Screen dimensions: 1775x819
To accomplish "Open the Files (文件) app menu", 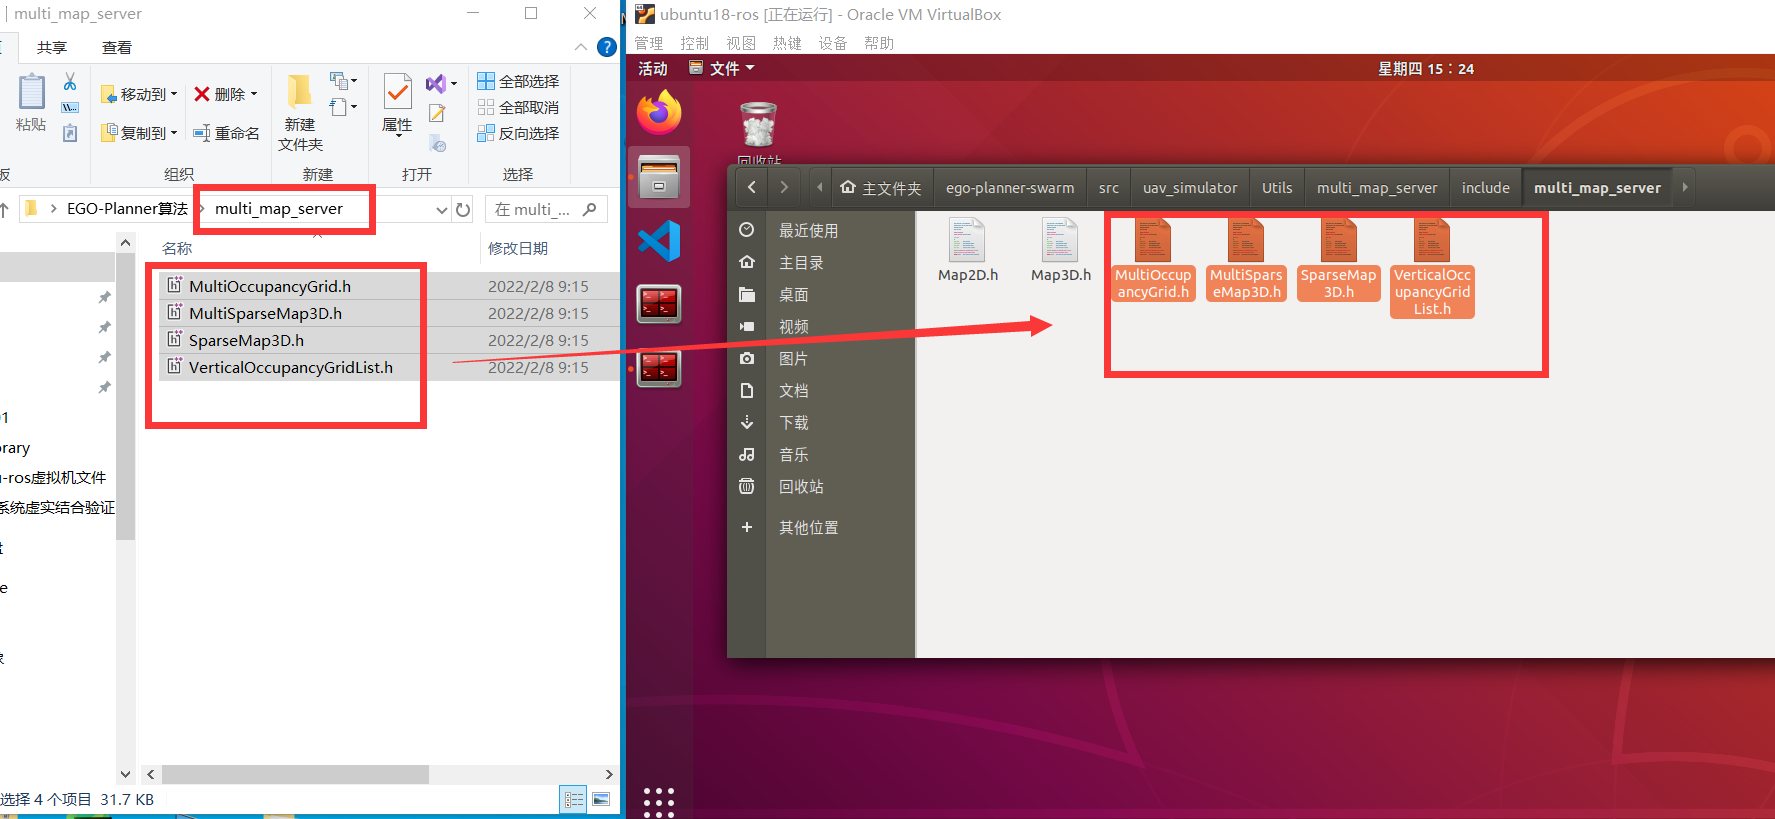I will click(722, 68).
